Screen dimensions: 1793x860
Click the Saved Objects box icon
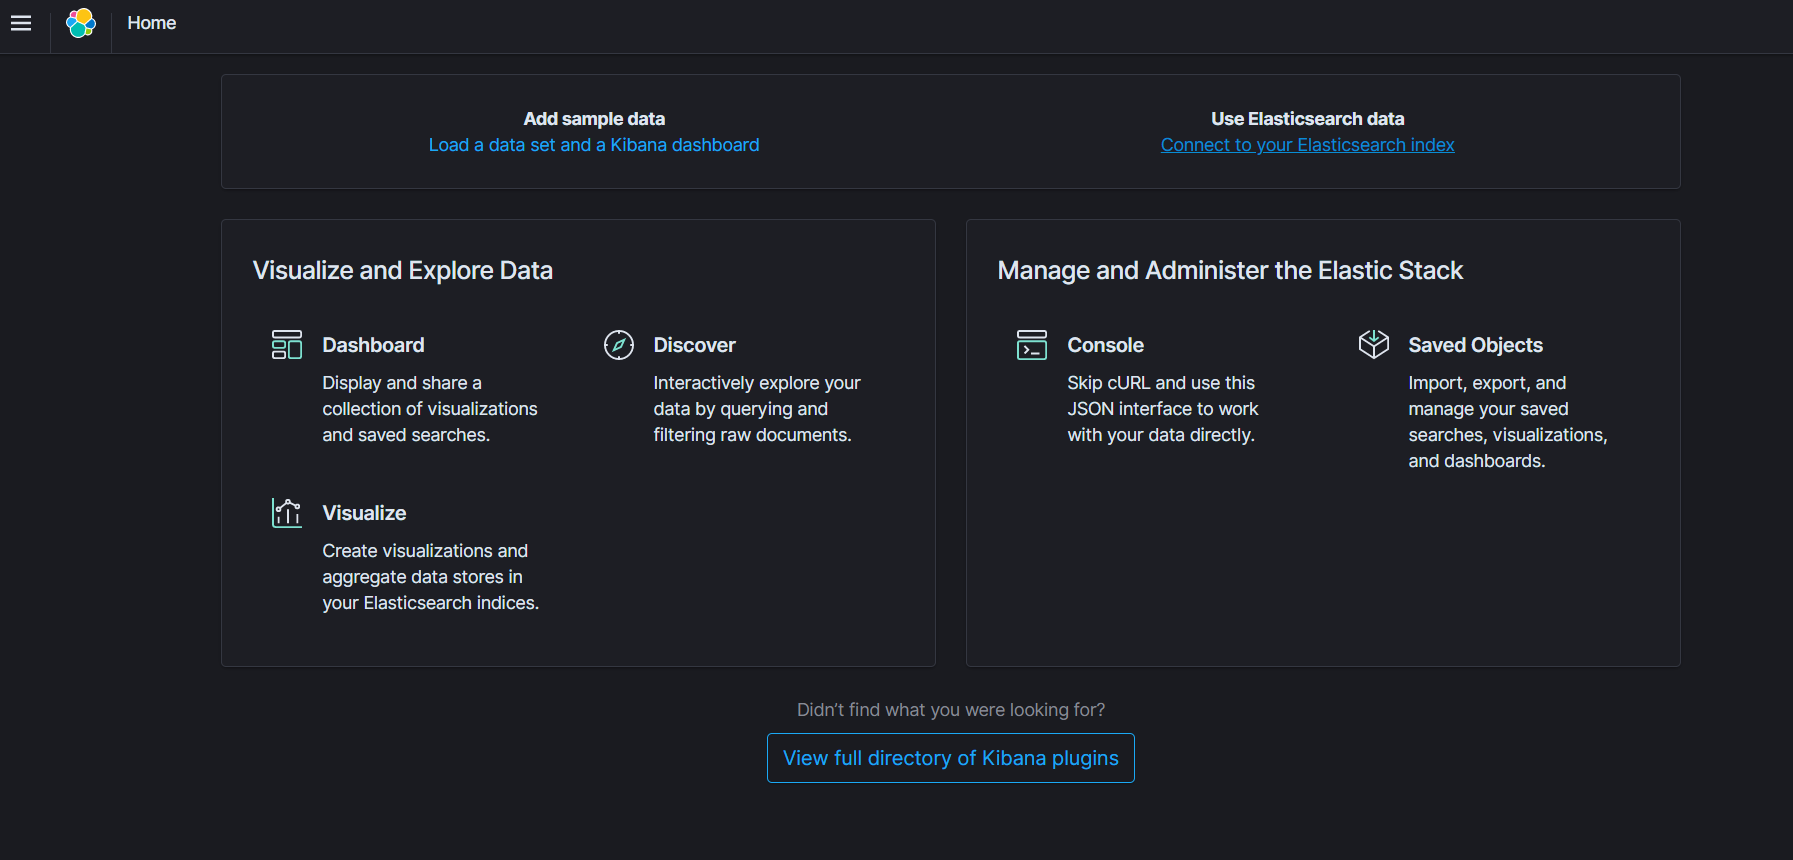(1374, 345)
